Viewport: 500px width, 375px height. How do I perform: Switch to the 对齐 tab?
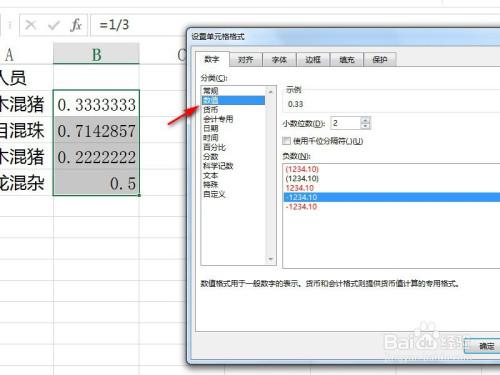tap(246, 60)
